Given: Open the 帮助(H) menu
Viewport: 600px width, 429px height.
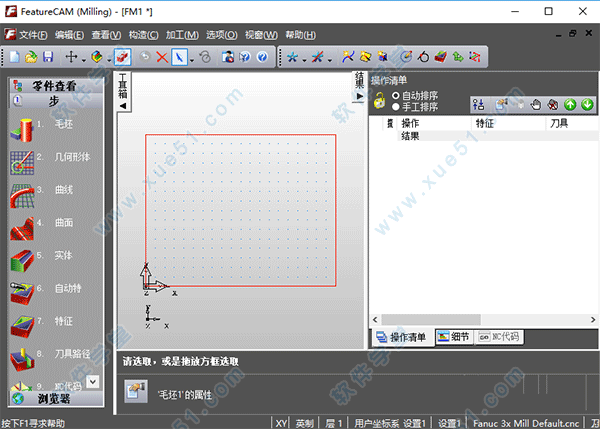Looking at the screenshot, I should [301, 35].
